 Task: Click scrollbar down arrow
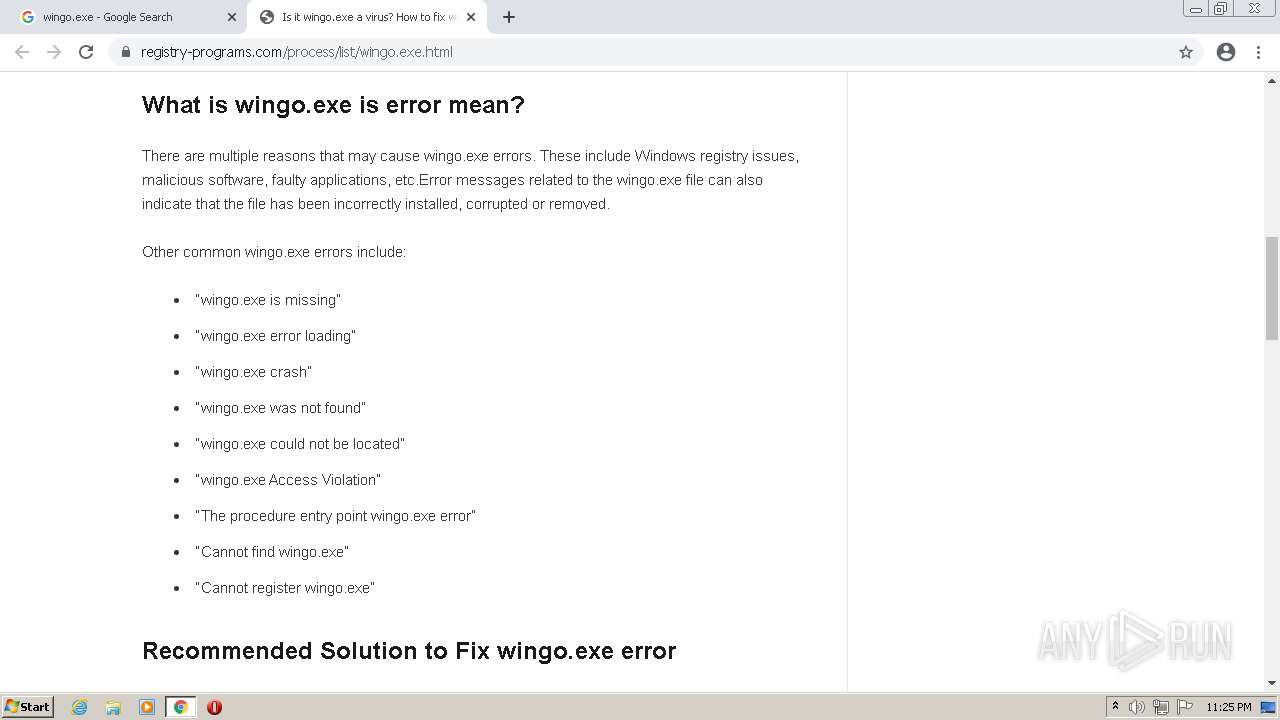(1272, 683)
